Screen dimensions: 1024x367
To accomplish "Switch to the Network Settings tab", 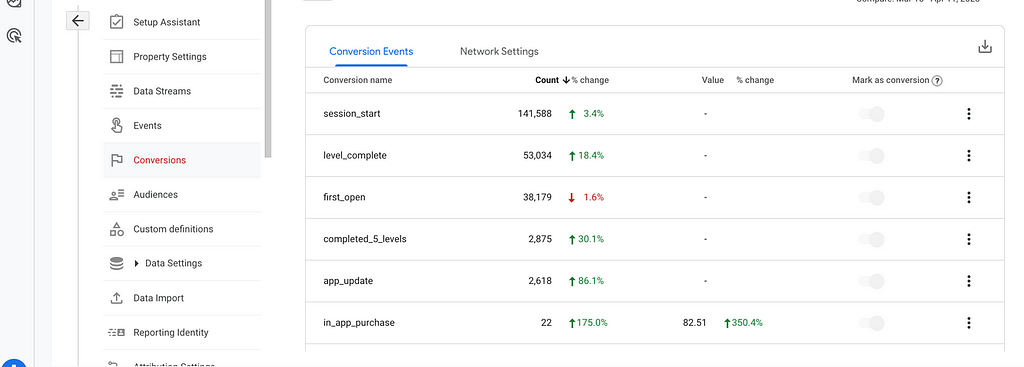I will click(499, 51).
